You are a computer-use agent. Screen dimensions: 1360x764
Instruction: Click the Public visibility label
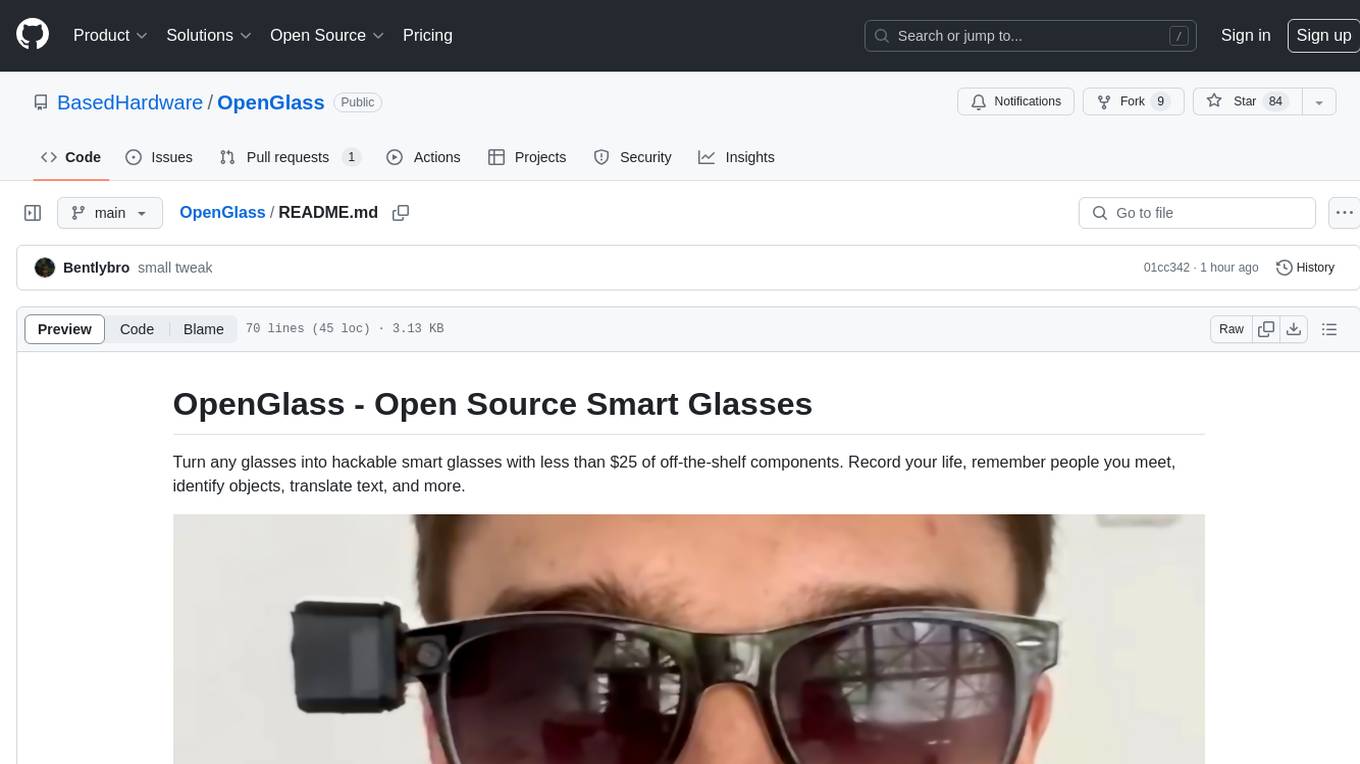click(x=357, y=102)
